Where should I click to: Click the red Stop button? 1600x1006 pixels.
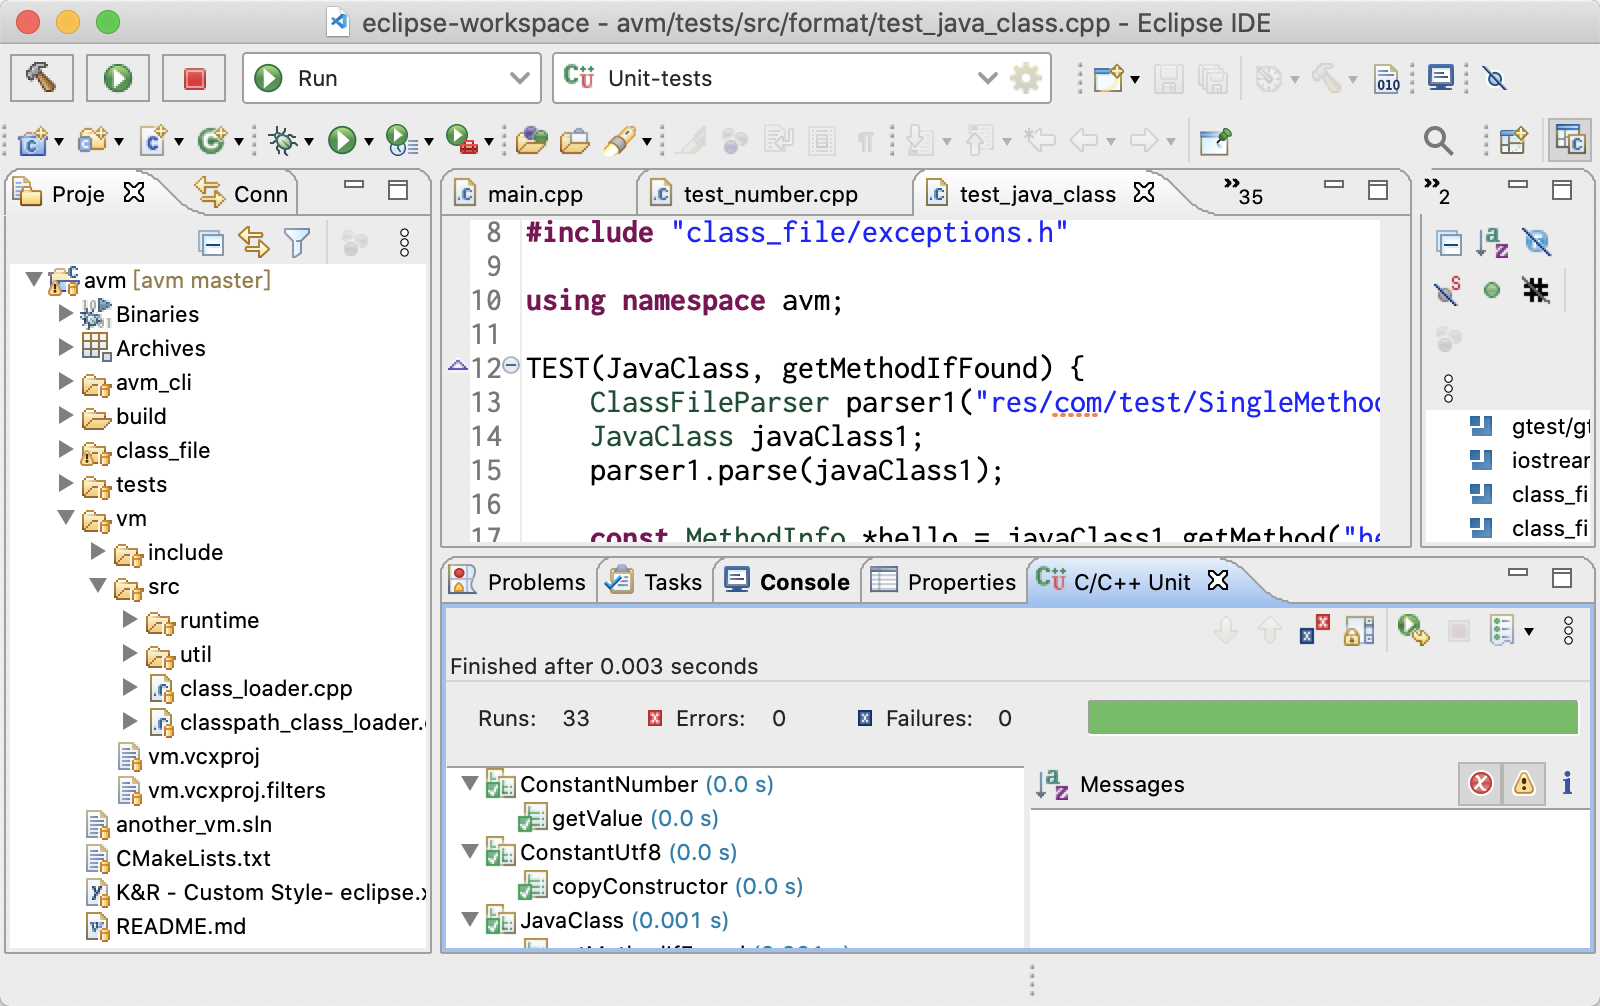click(194, 78)
